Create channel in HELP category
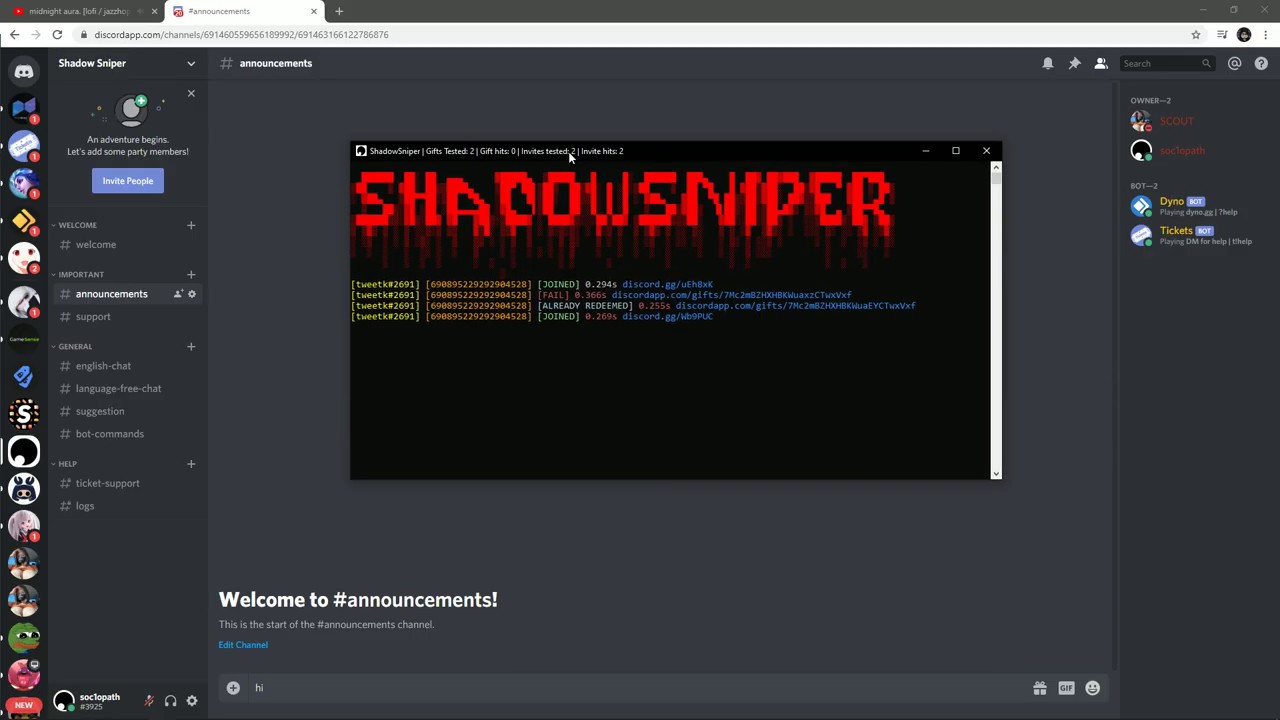 click(191, 464)
